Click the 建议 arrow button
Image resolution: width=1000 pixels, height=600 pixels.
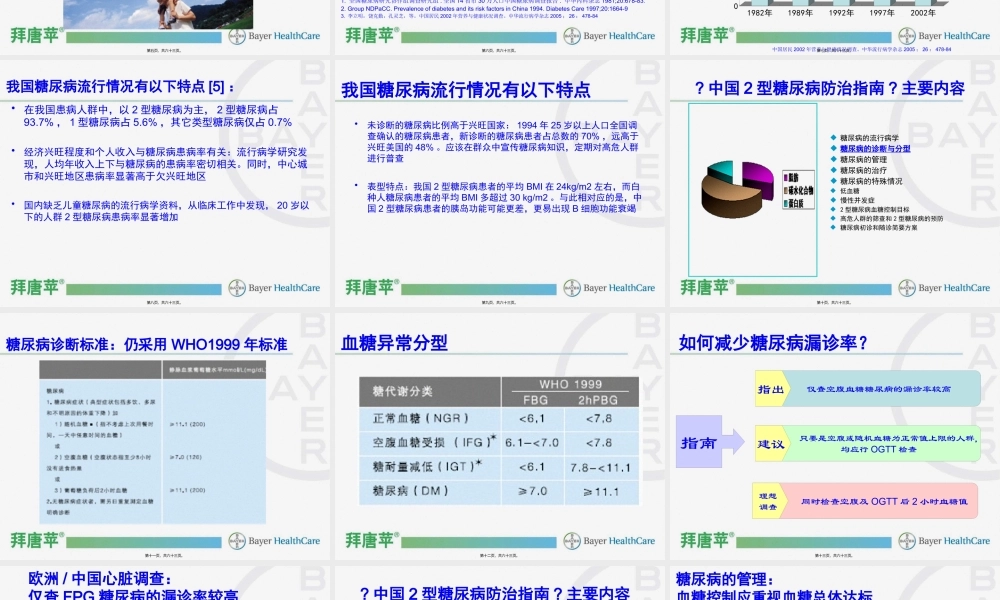click(x=772, y=443)
